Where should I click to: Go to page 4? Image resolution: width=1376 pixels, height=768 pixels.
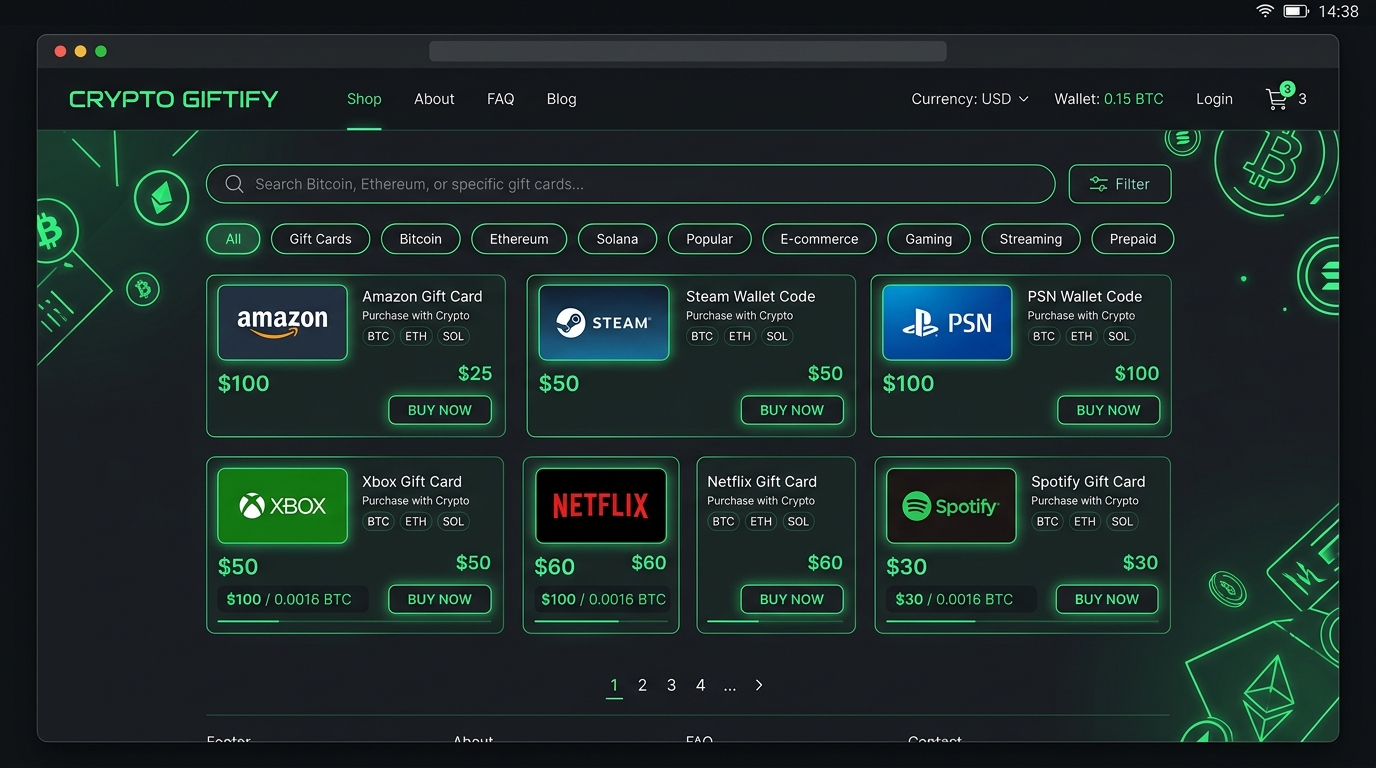pyautogui.click(x=700, y=685)
